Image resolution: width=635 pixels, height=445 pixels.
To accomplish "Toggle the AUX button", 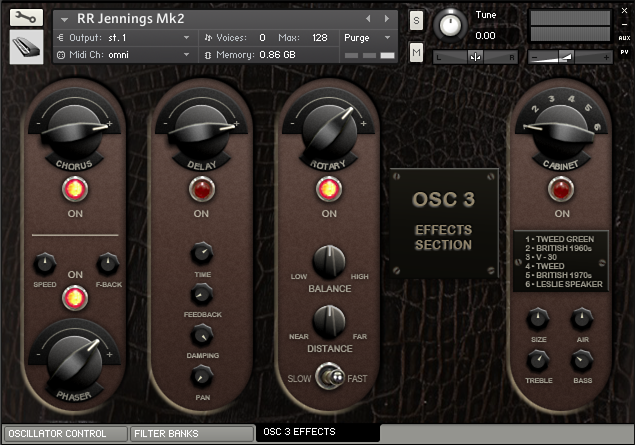I will (624, 38).
